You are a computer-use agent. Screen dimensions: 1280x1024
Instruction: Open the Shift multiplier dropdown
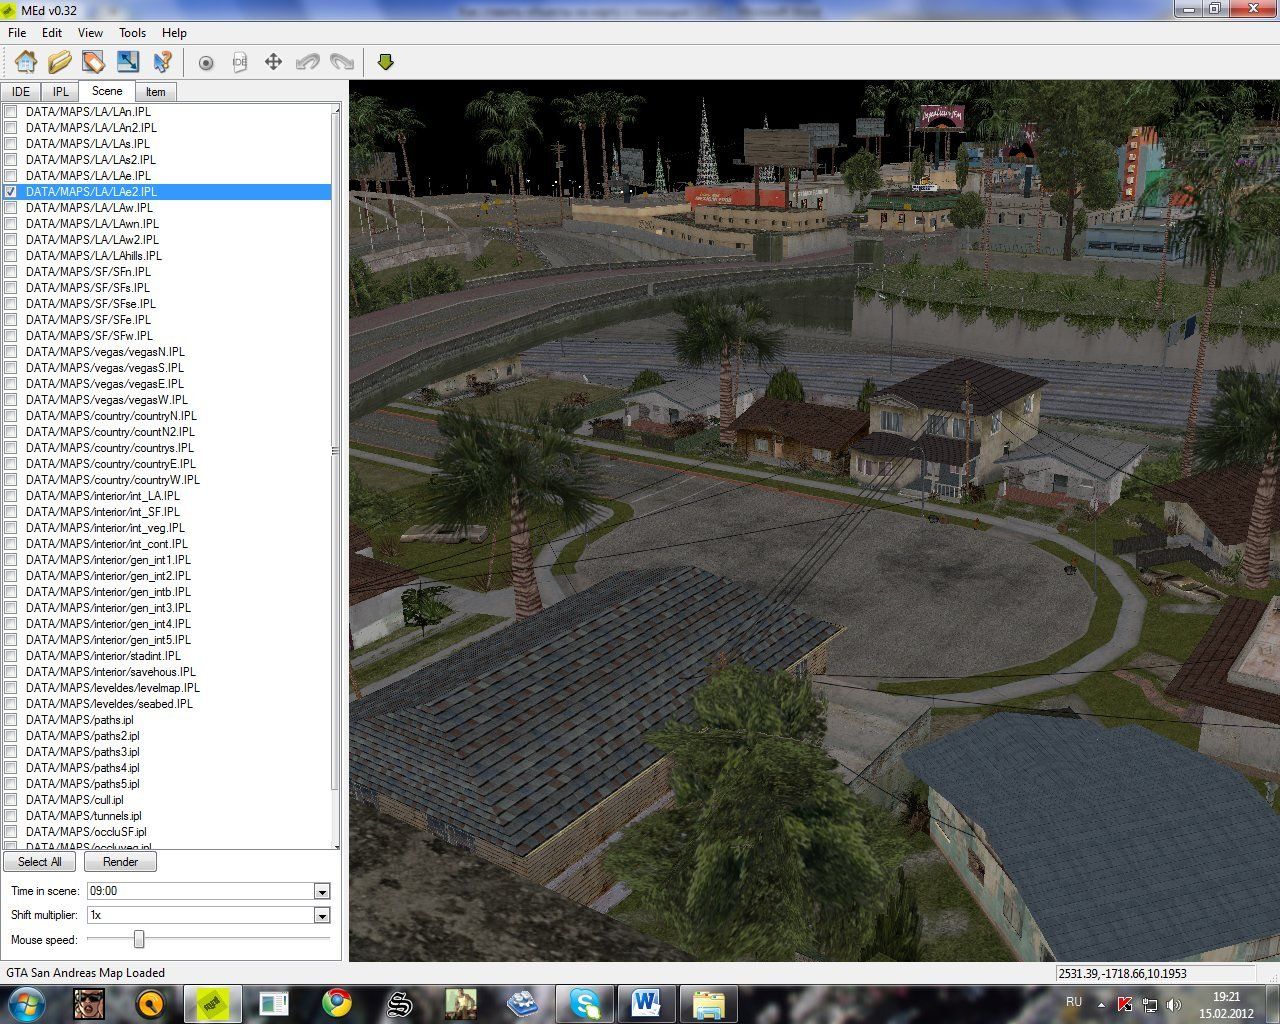[322, 915]
